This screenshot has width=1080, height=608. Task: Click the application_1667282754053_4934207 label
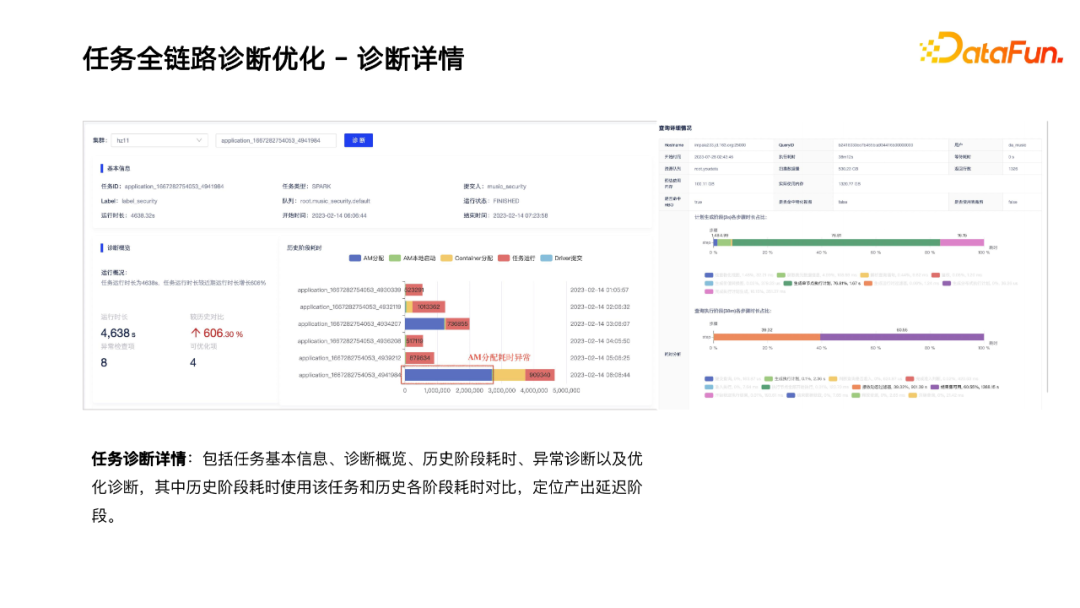pos(348,322)
